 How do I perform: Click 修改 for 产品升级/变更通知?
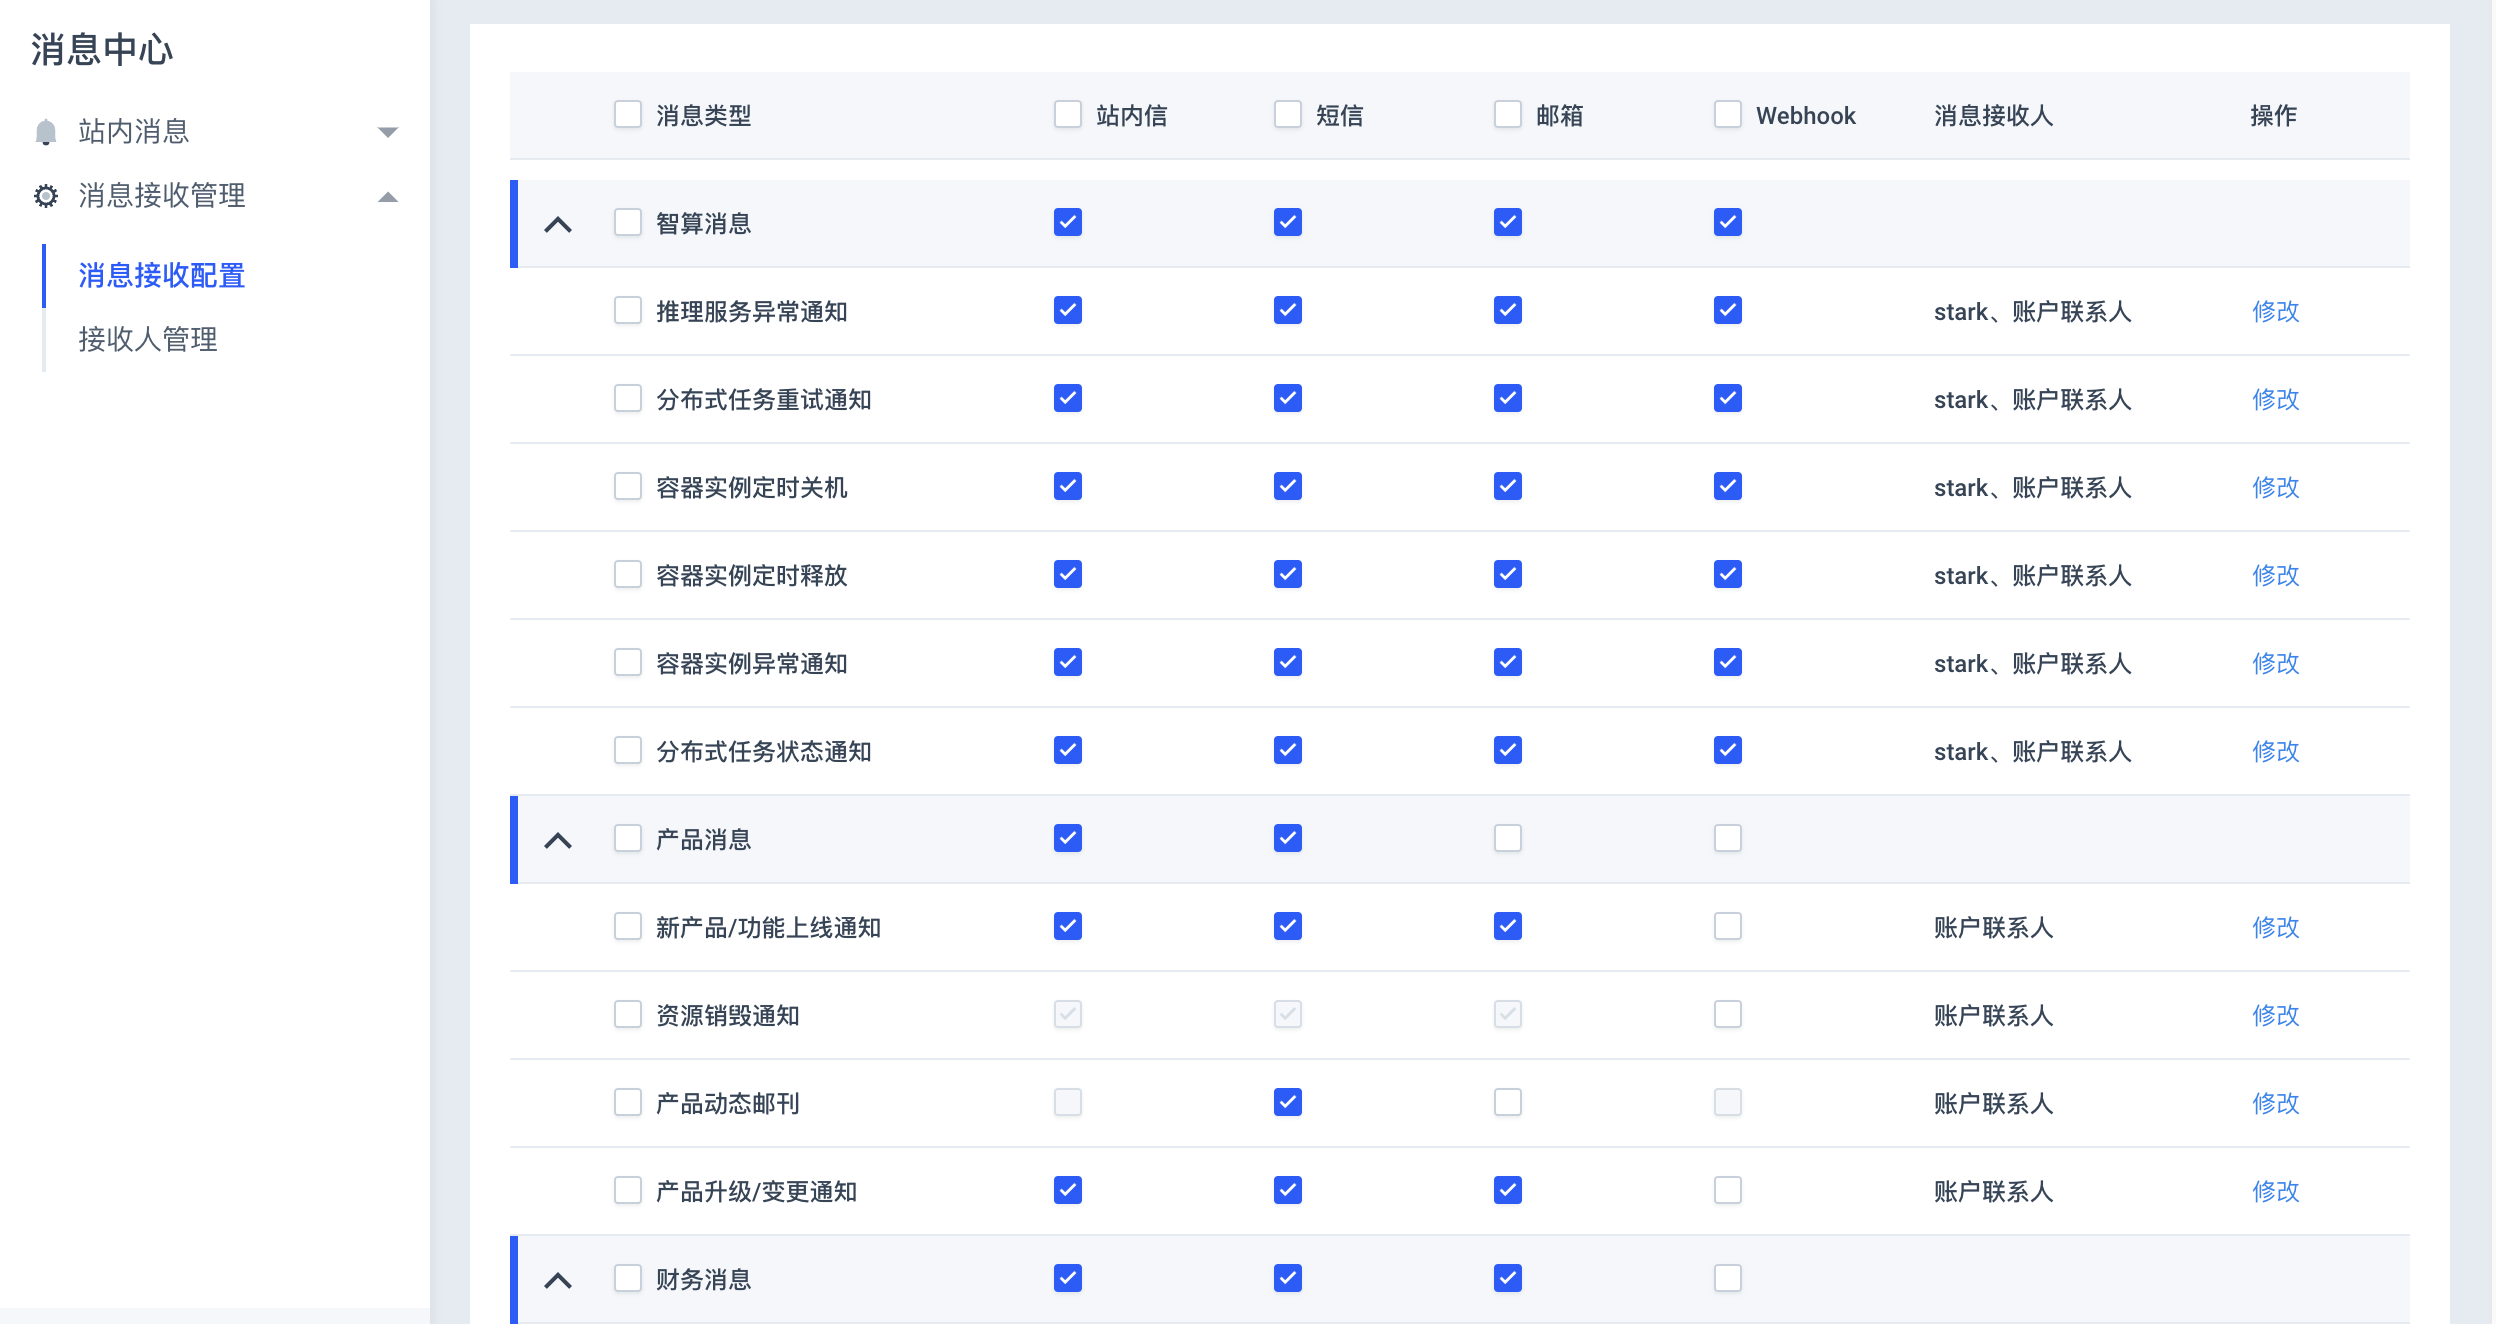2276,1192
